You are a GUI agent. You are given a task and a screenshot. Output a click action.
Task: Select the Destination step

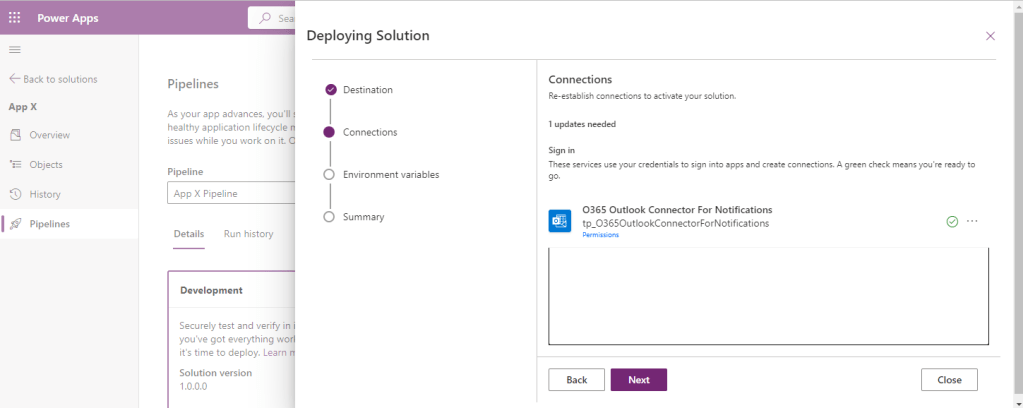coord(367,90)
